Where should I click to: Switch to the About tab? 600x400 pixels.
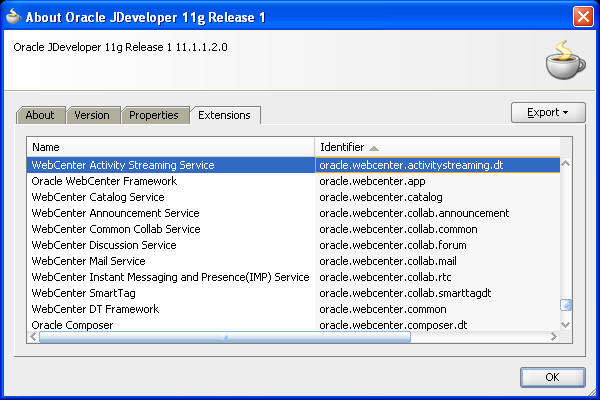(x=40, y=115)
